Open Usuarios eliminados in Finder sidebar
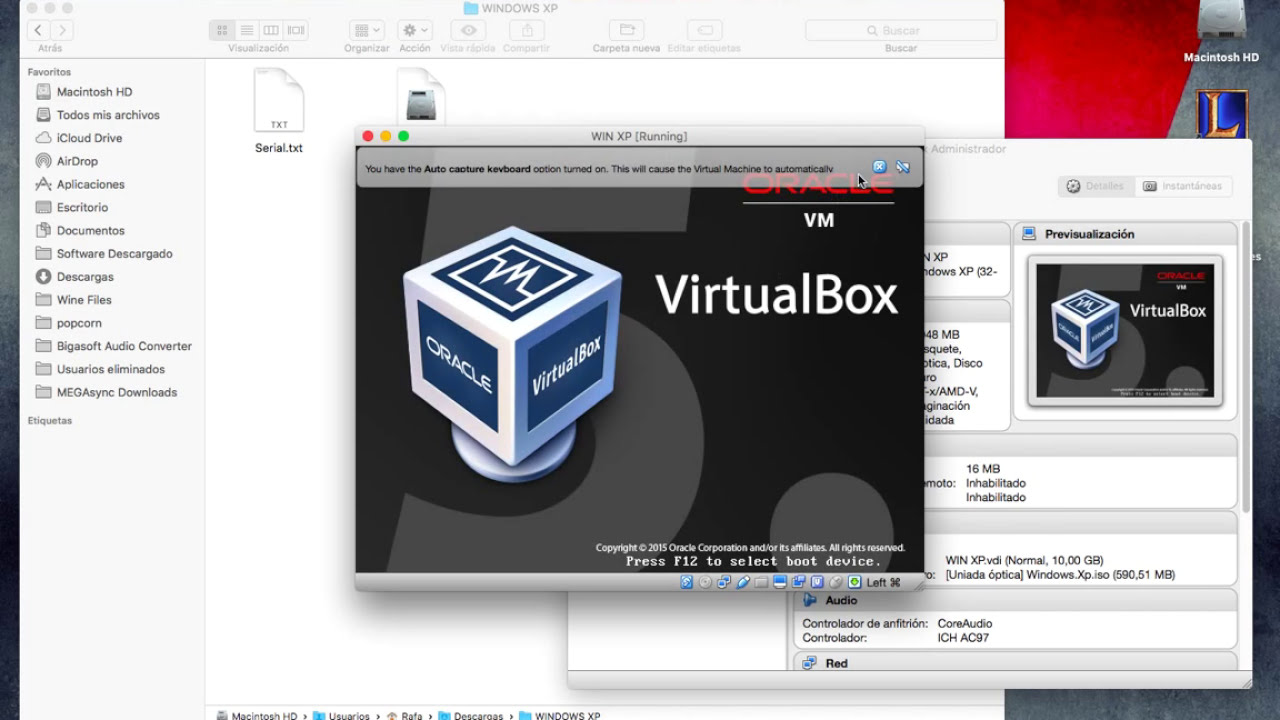The image size is (1280, 720). click(x=110, y=369)
